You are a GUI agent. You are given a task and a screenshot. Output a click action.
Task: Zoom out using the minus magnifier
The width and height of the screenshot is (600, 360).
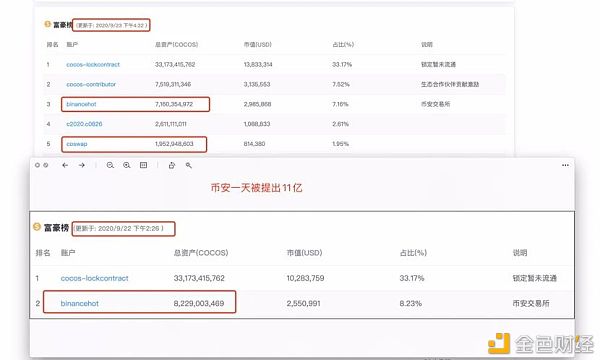pyautogui.click(x=110, y=165)
